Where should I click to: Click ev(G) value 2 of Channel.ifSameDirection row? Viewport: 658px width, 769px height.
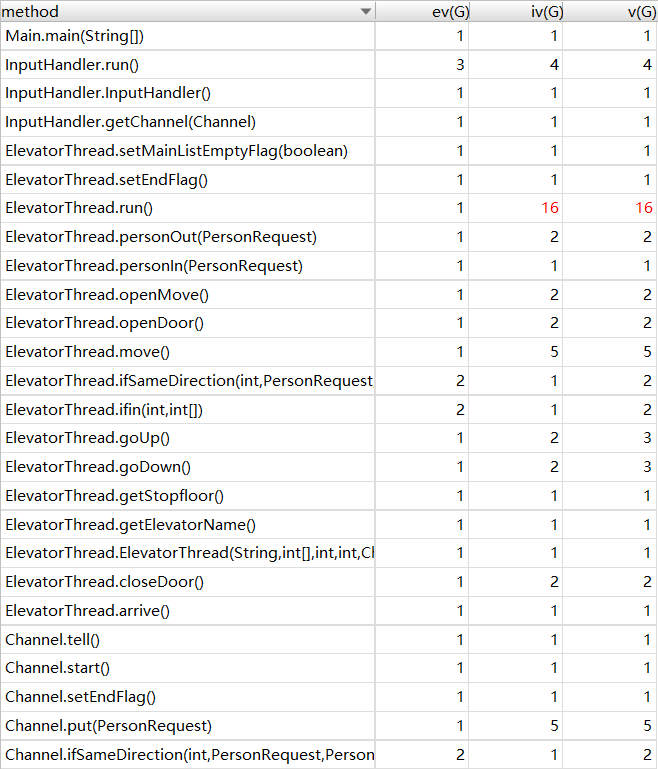(460, 755)
